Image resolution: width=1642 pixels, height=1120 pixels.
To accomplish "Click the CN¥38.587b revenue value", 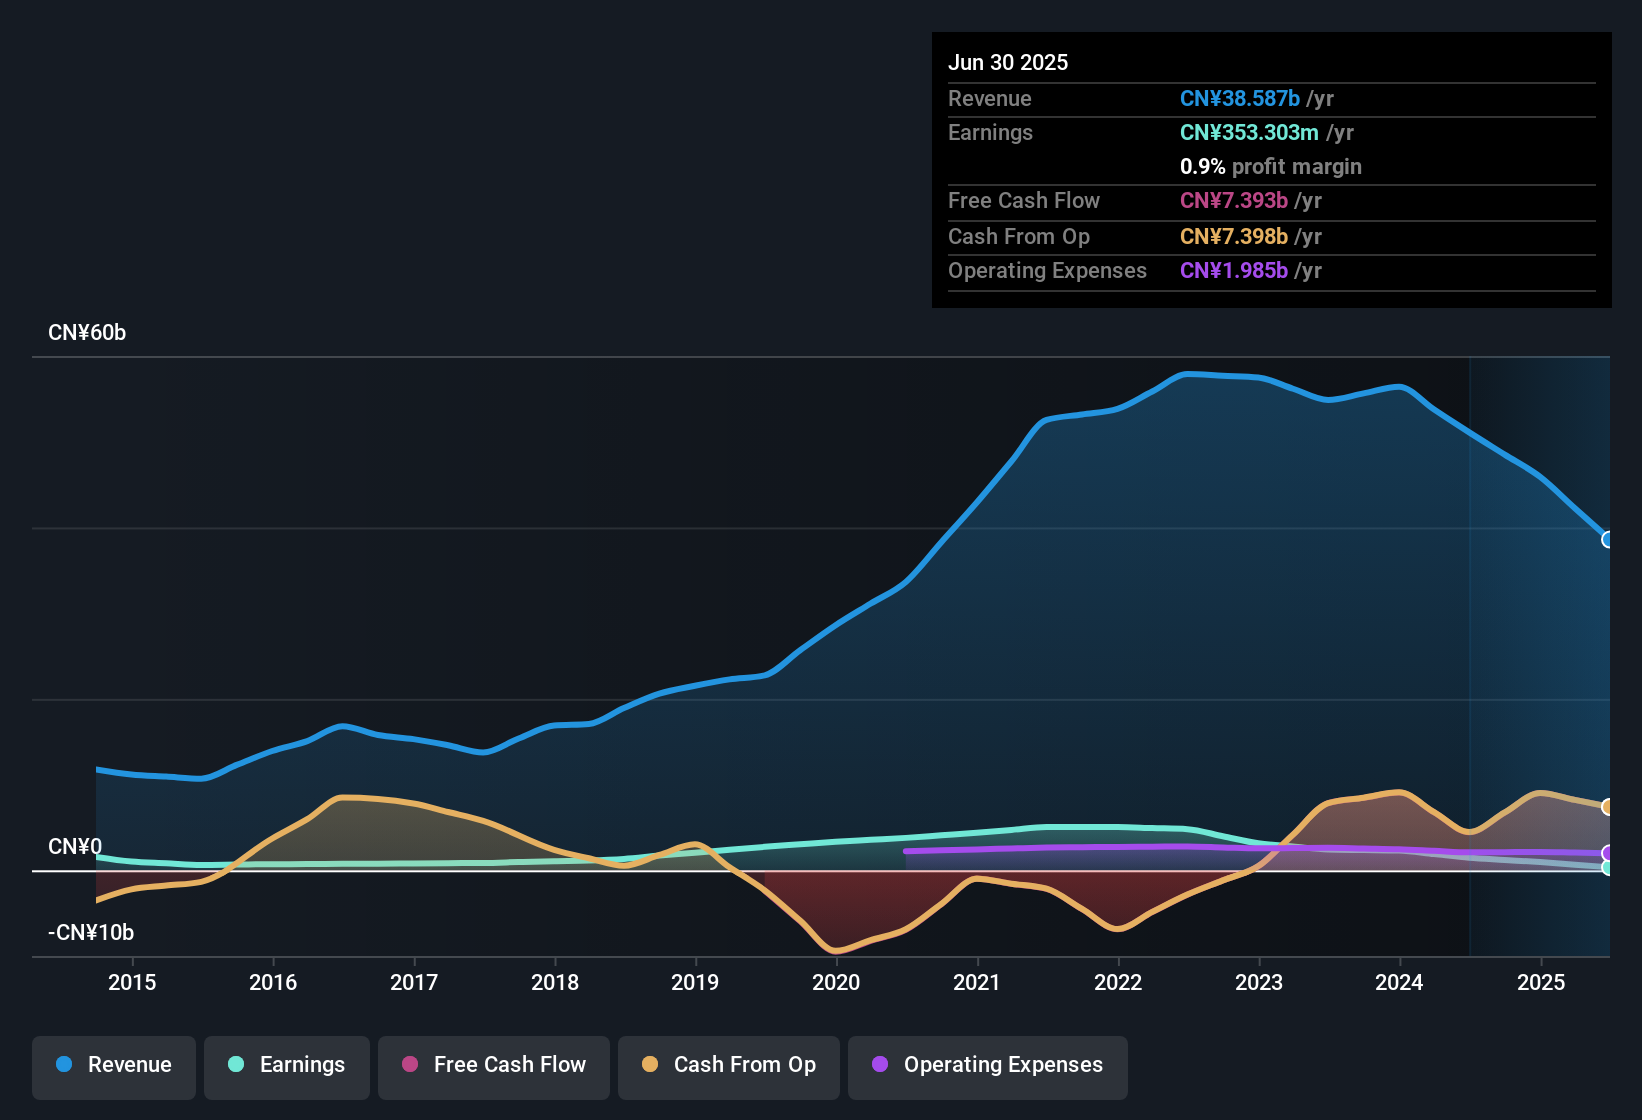I will tap(1240, 99).
